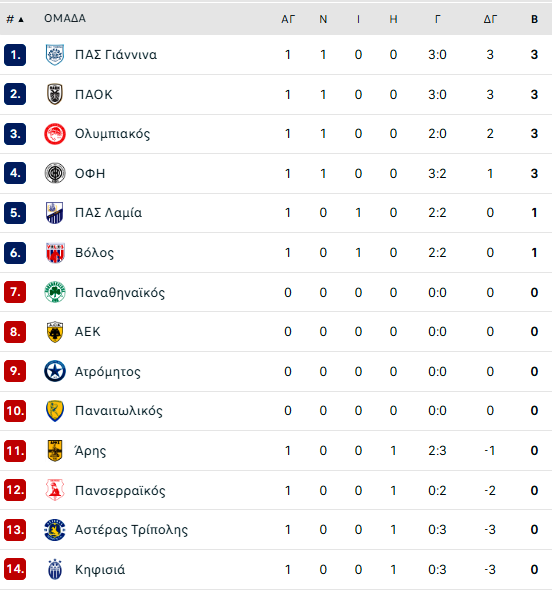The image size is (552, 595).
Task: Click the Άρης club emblem
Action: (55, 450)
